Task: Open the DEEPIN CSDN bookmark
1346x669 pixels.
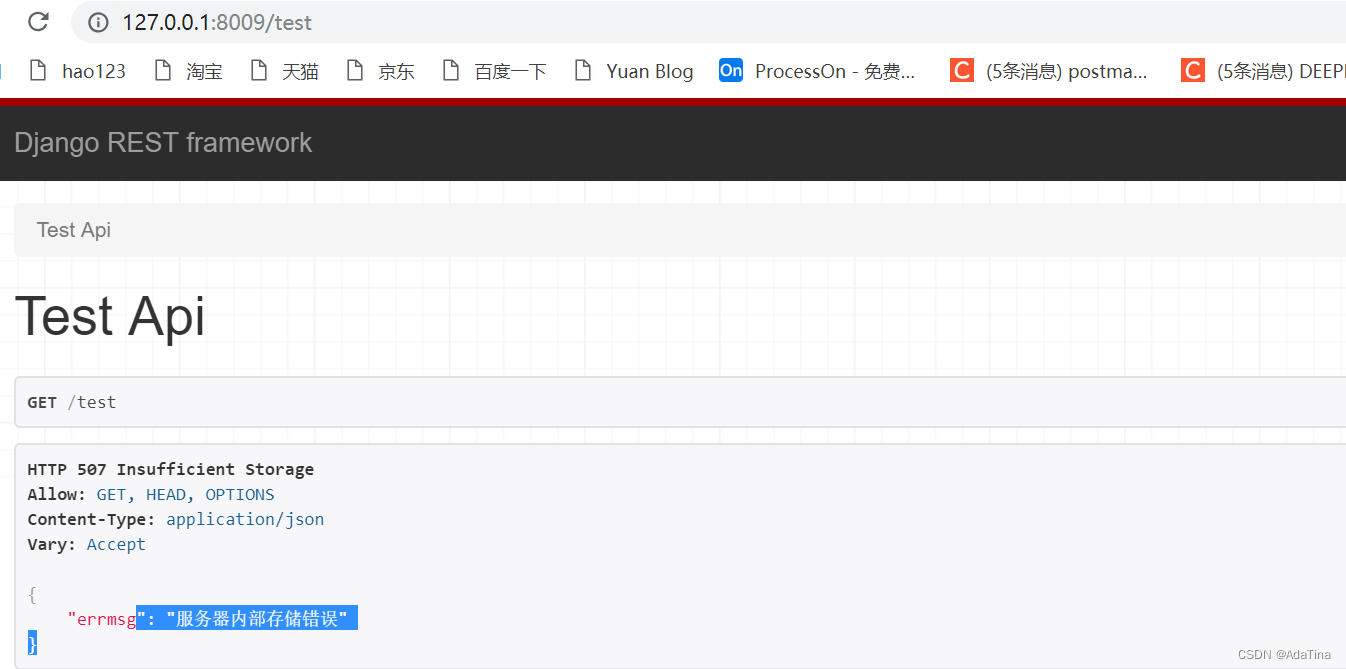Action: coord(1263,71)
